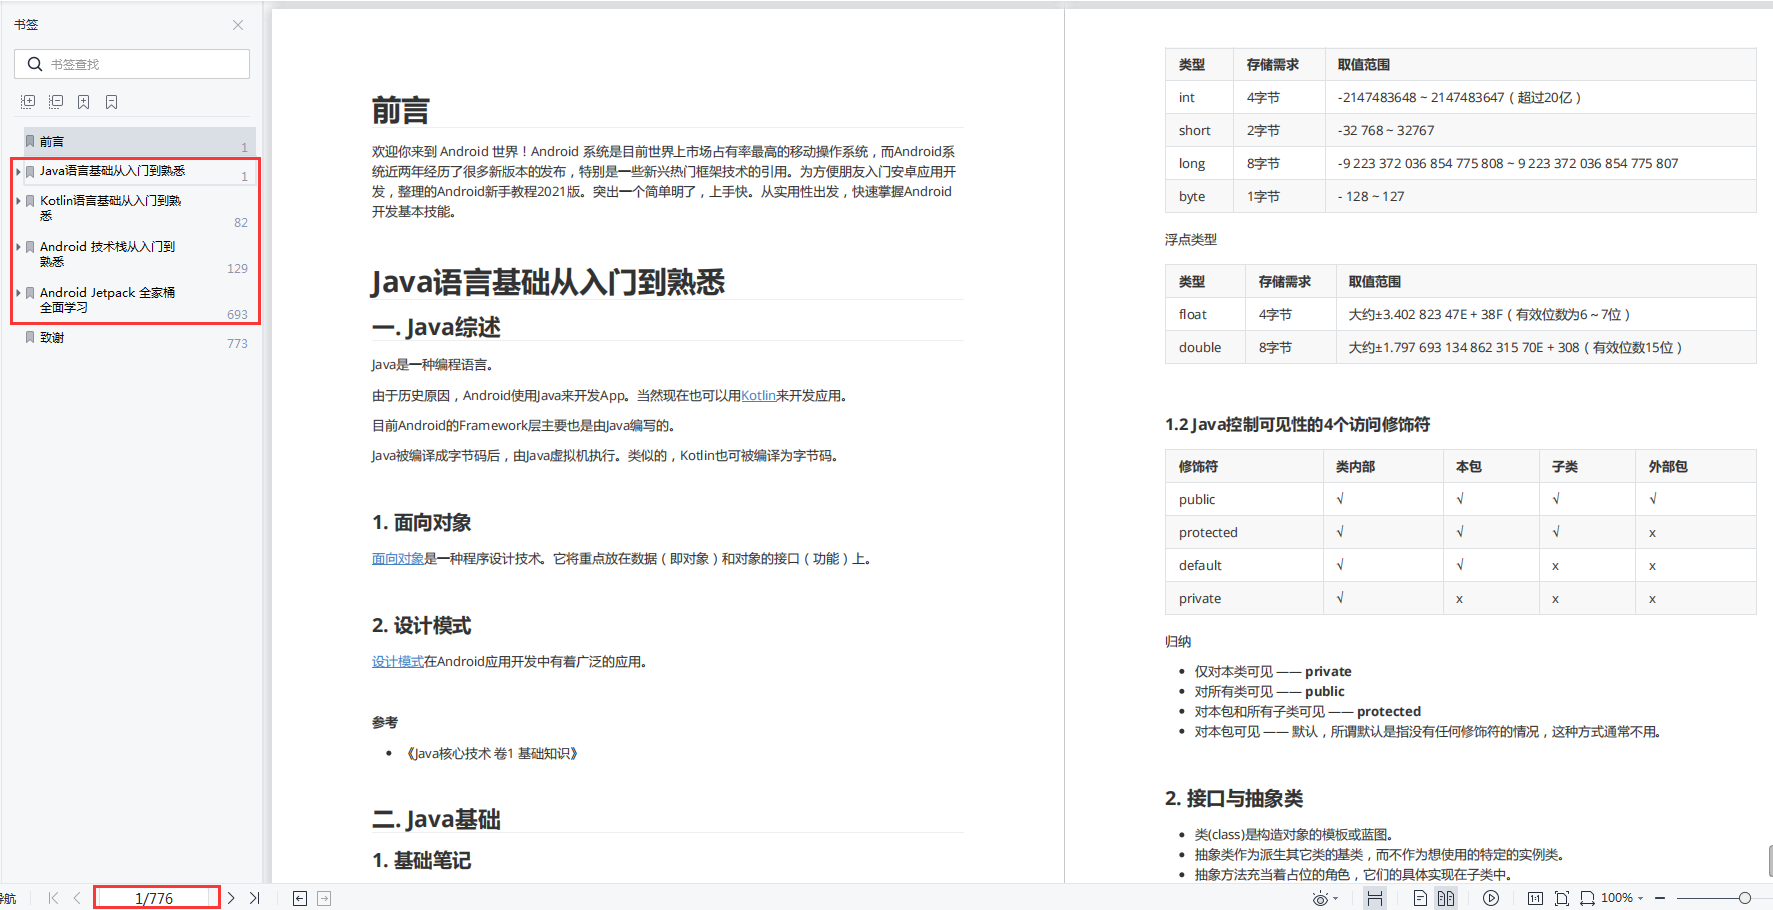Collapse all bookmarks in the panel
Screen dimensions: 1773x910
point(56,101)
